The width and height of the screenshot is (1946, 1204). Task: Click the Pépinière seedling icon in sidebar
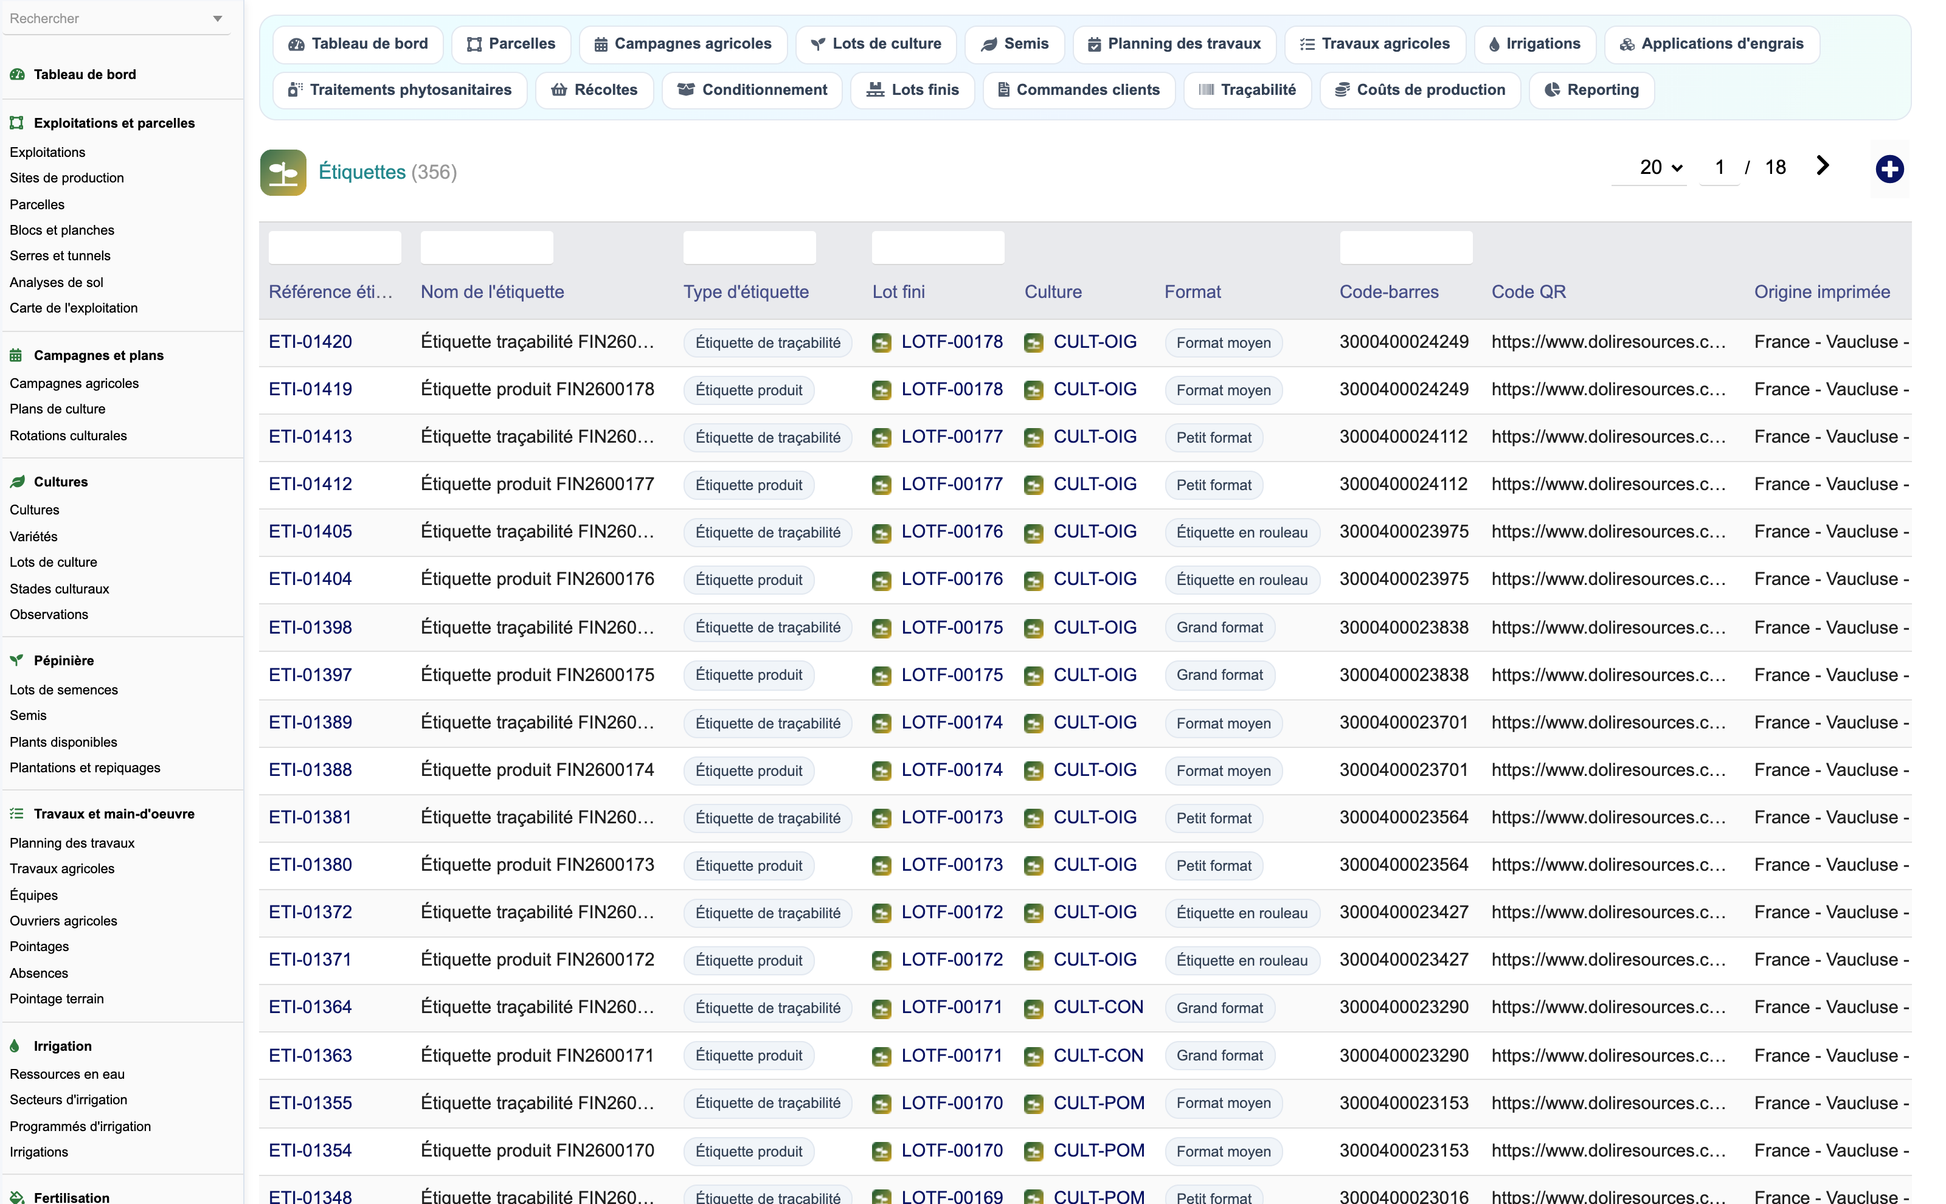pos(17,661)
